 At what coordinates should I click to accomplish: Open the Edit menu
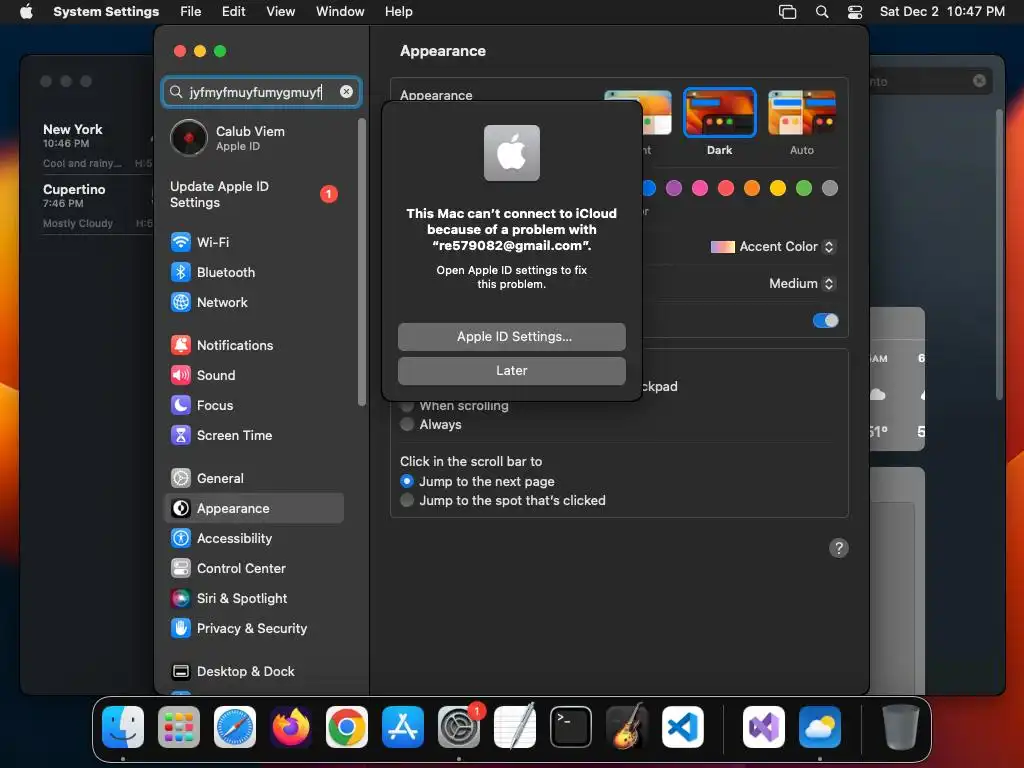coord(233,12)
